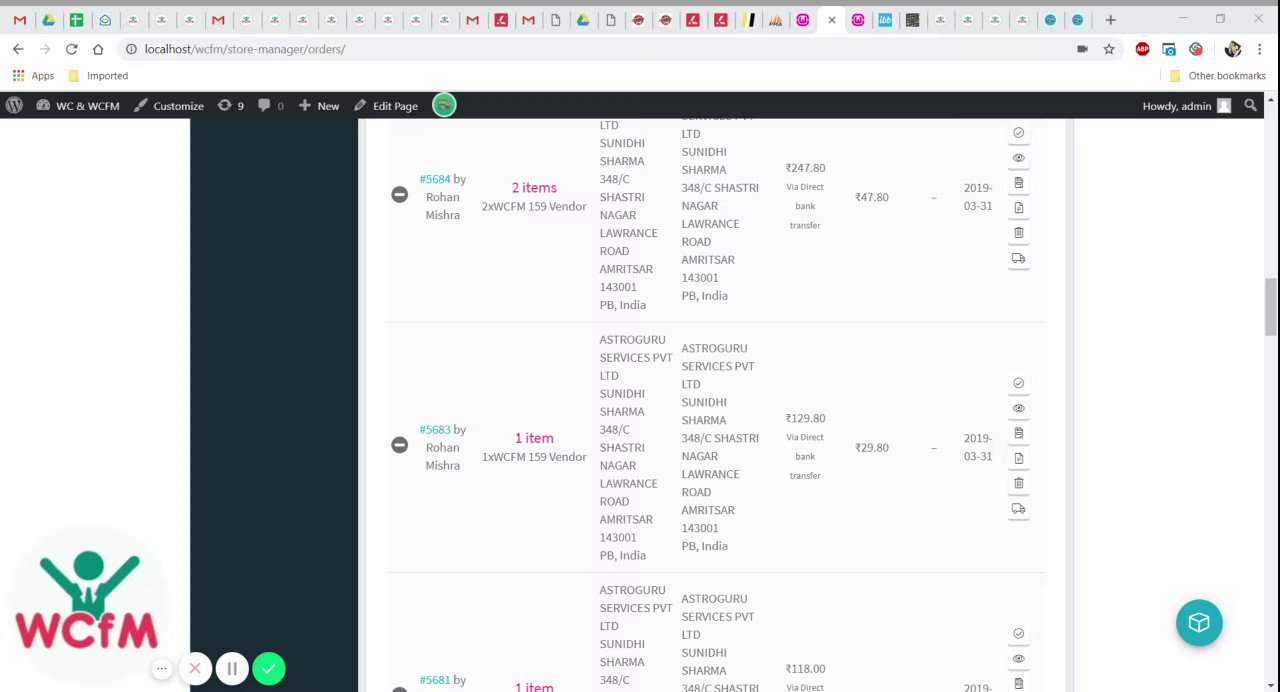
Task: Open order link #5683
Action: (x=435, y=429)
